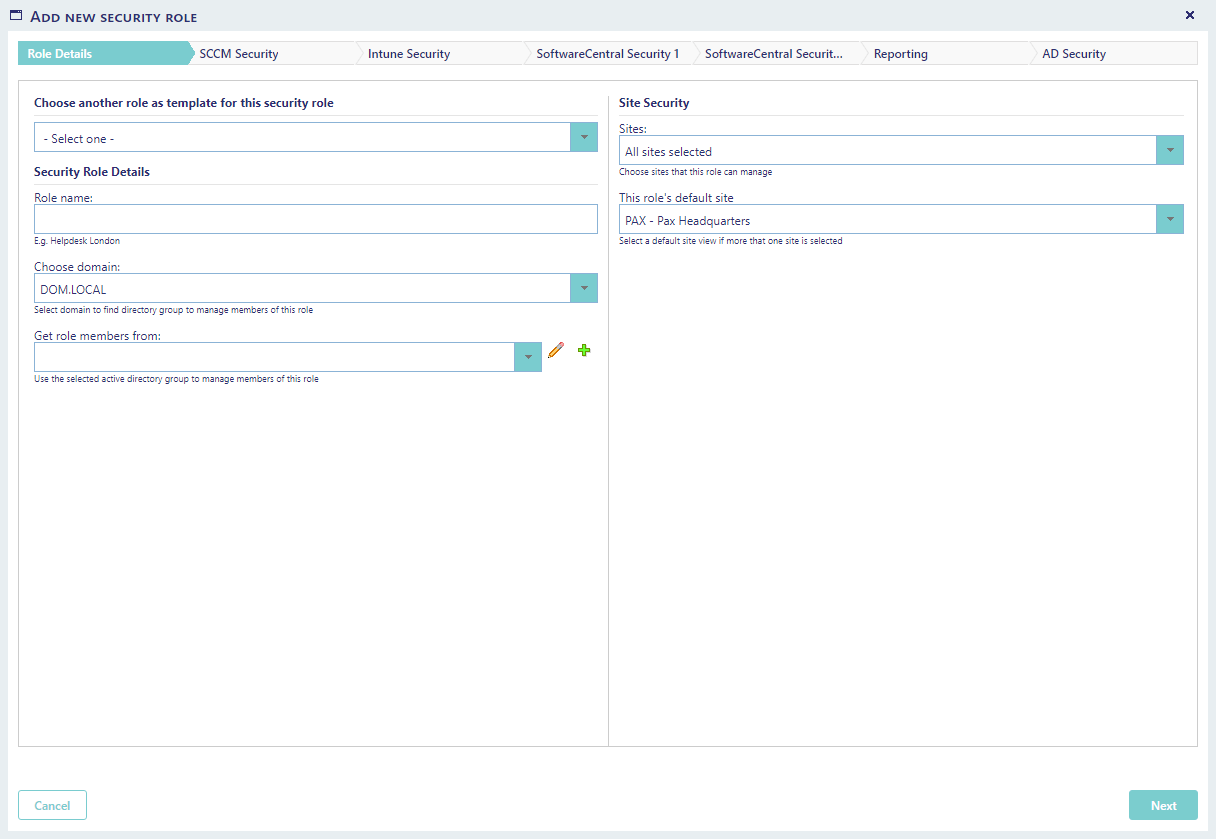The image size is (1216, 839).
Task: Click the window icon beside the dialog title
Action: 16,16
